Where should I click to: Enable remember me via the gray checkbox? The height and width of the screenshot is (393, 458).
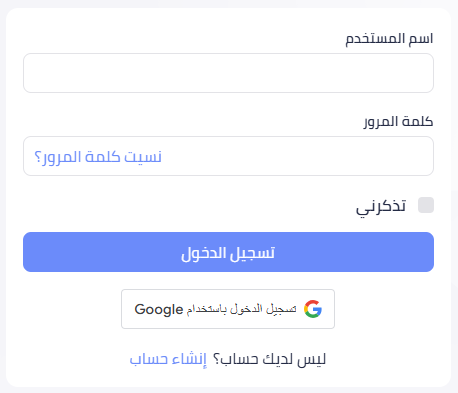click(426, 205)
